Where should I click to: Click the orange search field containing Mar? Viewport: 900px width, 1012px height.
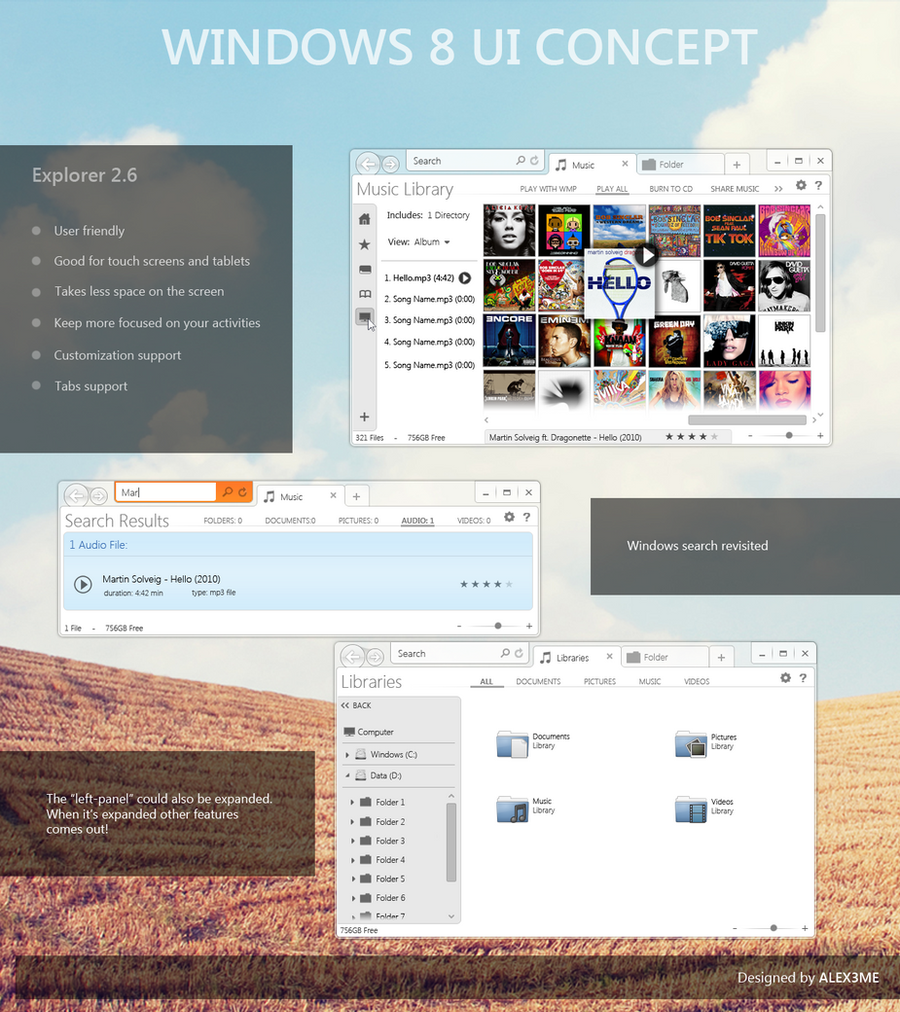click(x=166, y=492)
